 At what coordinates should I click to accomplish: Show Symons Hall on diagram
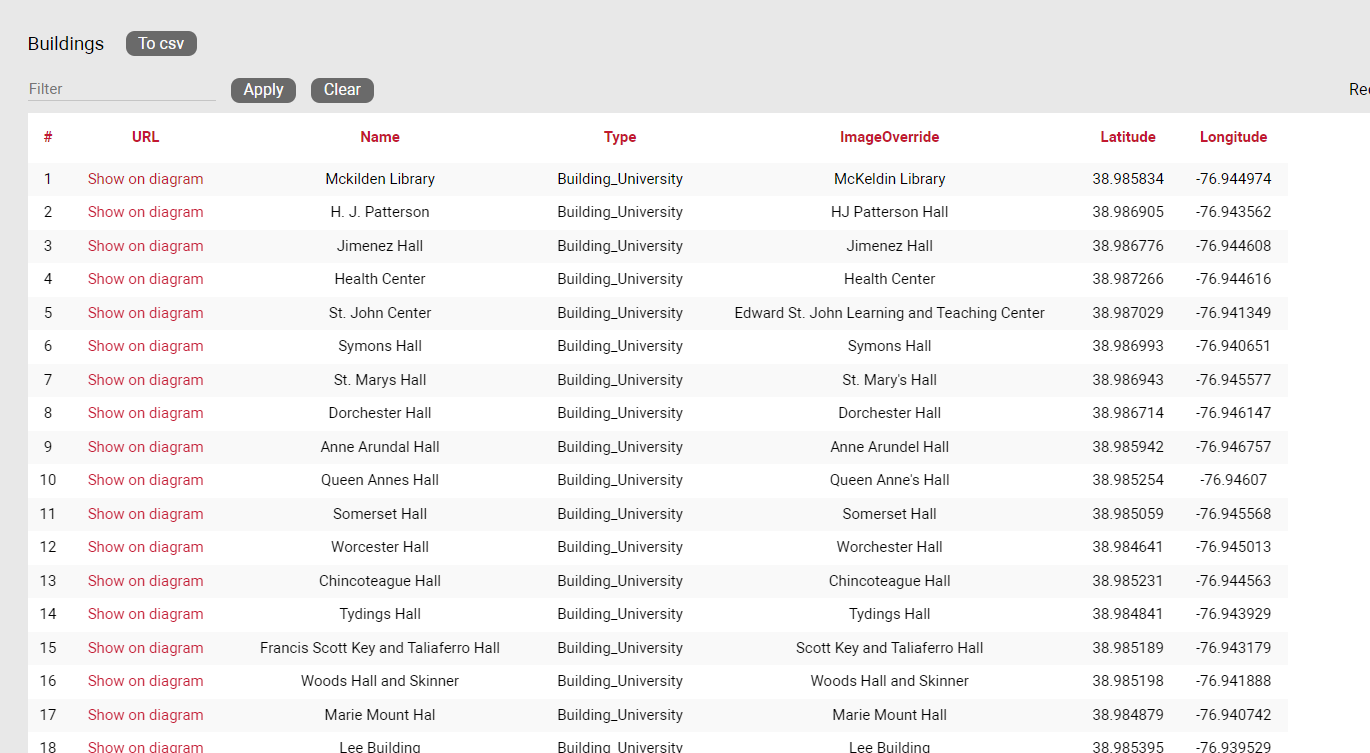[145, 346]
